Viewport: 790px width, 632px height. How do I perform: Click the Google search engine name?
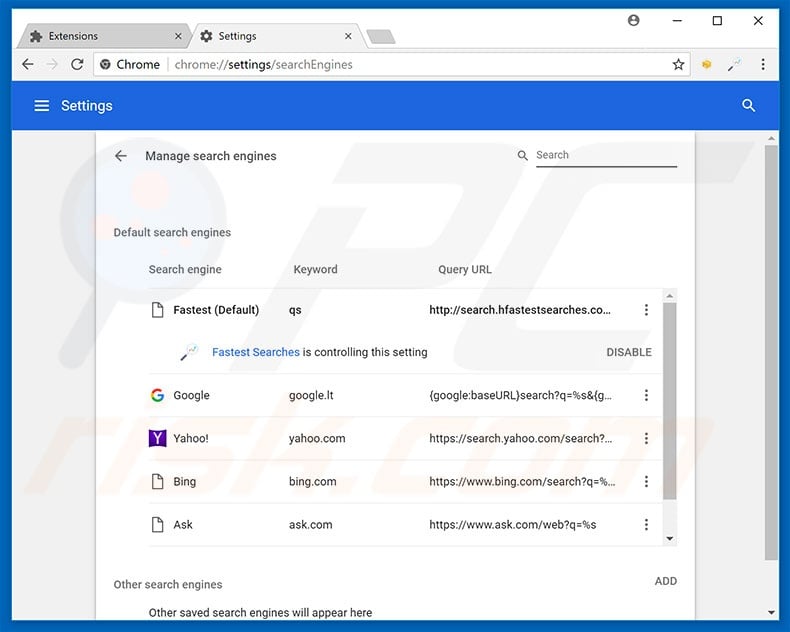pos(191,396)
